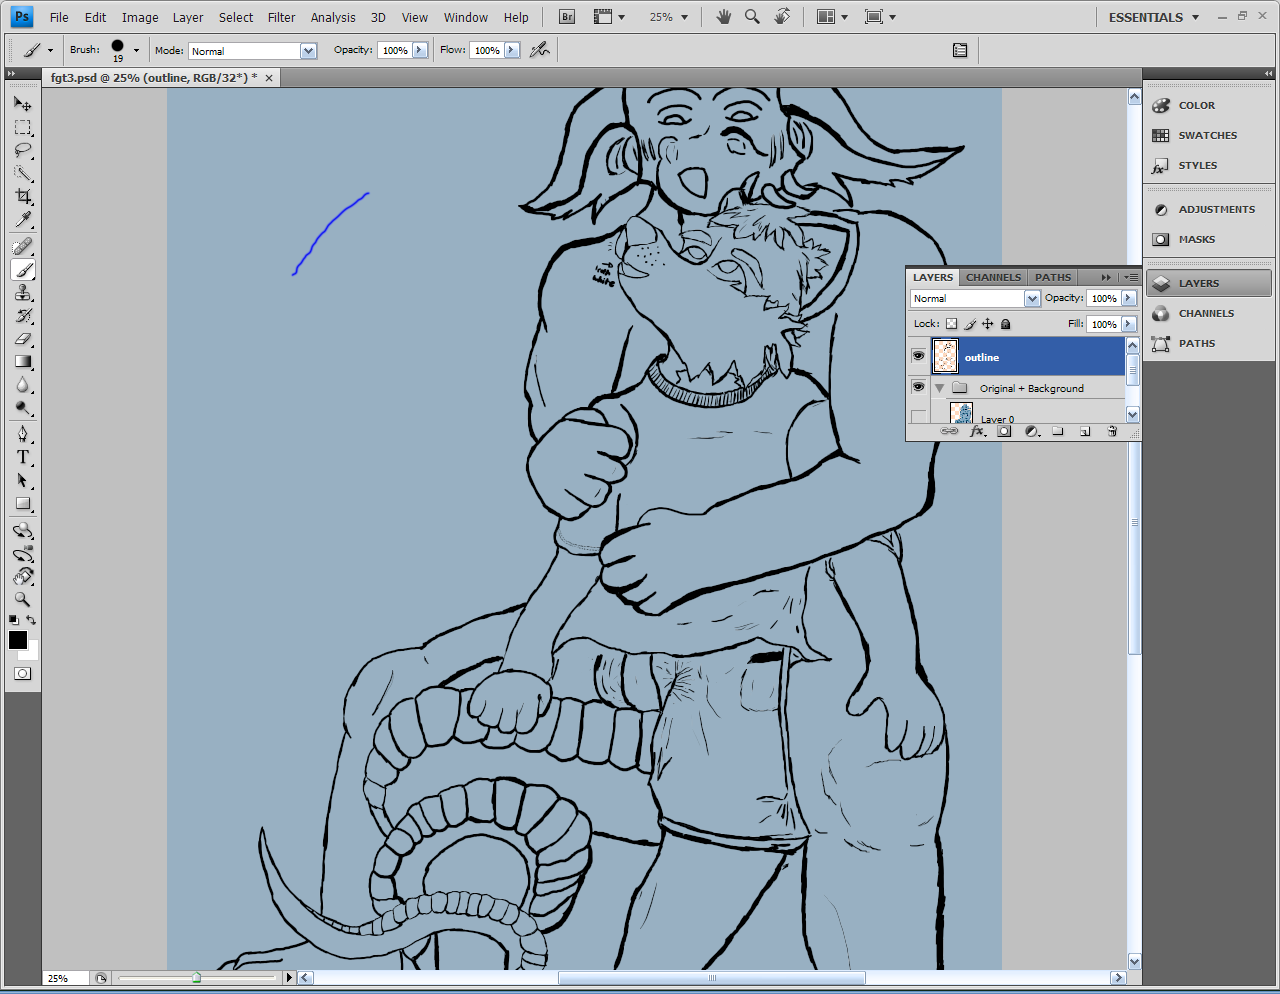Select the Pen tool
Screen dimensions: 1280x994
22,434
